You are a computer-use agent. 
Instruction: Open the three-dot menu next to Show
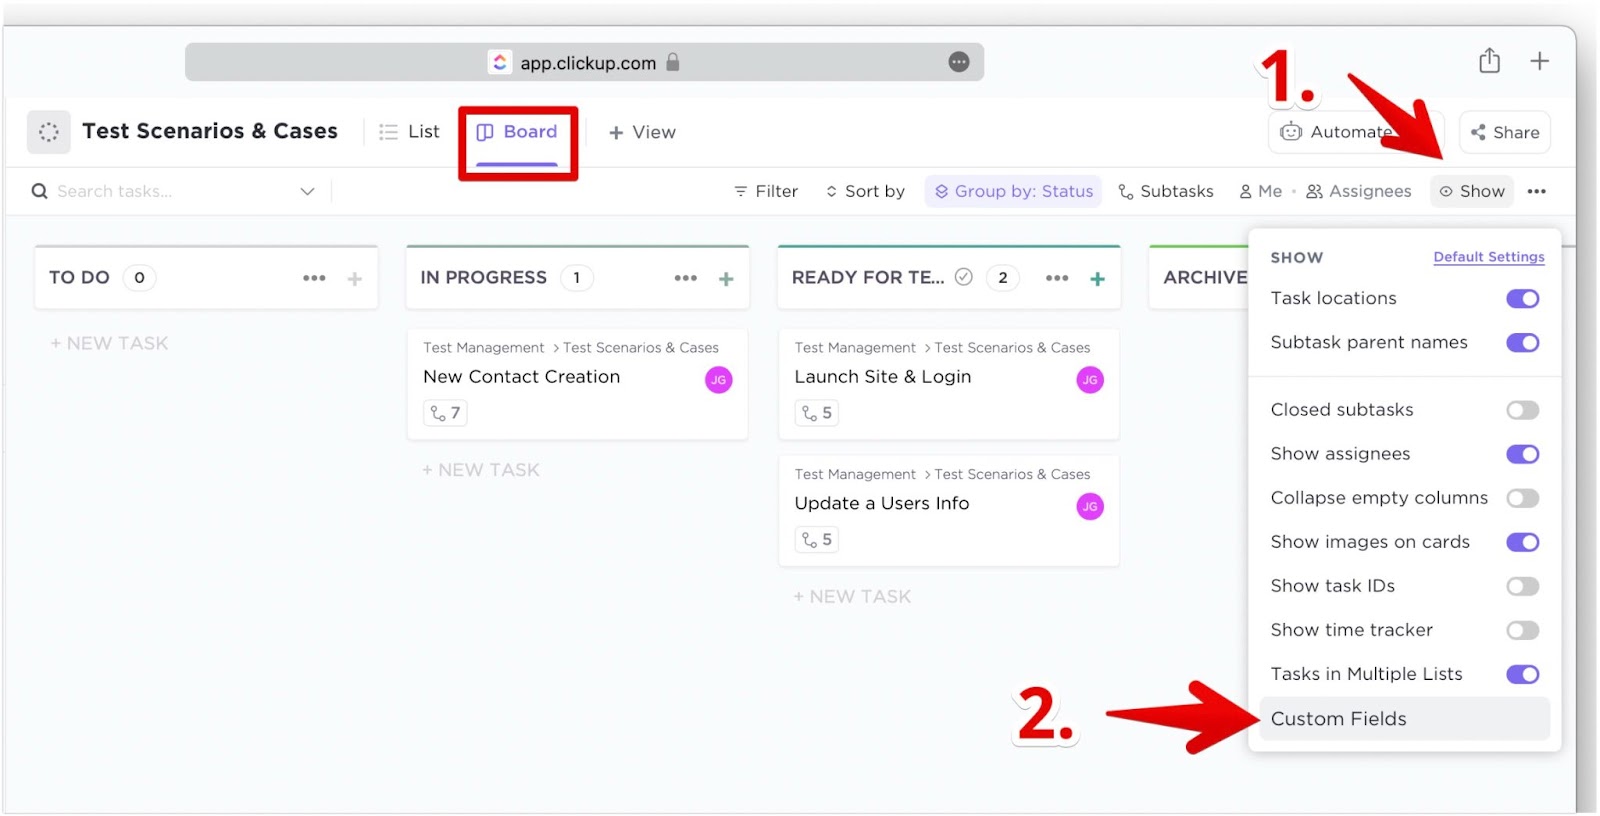[x=1536, y=191]
